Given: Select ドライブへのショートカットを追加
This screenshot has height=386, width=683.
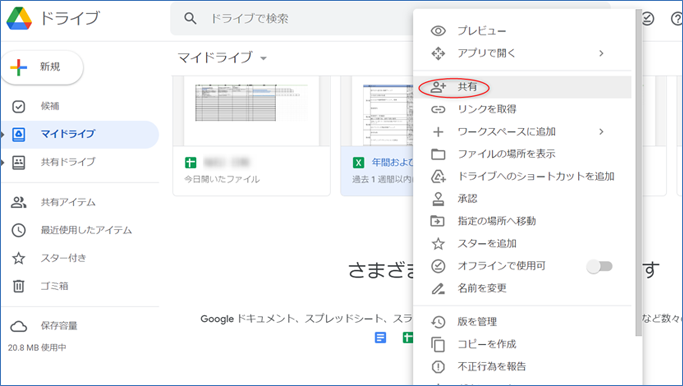Looking at the screenshot, I should [522, 176].
